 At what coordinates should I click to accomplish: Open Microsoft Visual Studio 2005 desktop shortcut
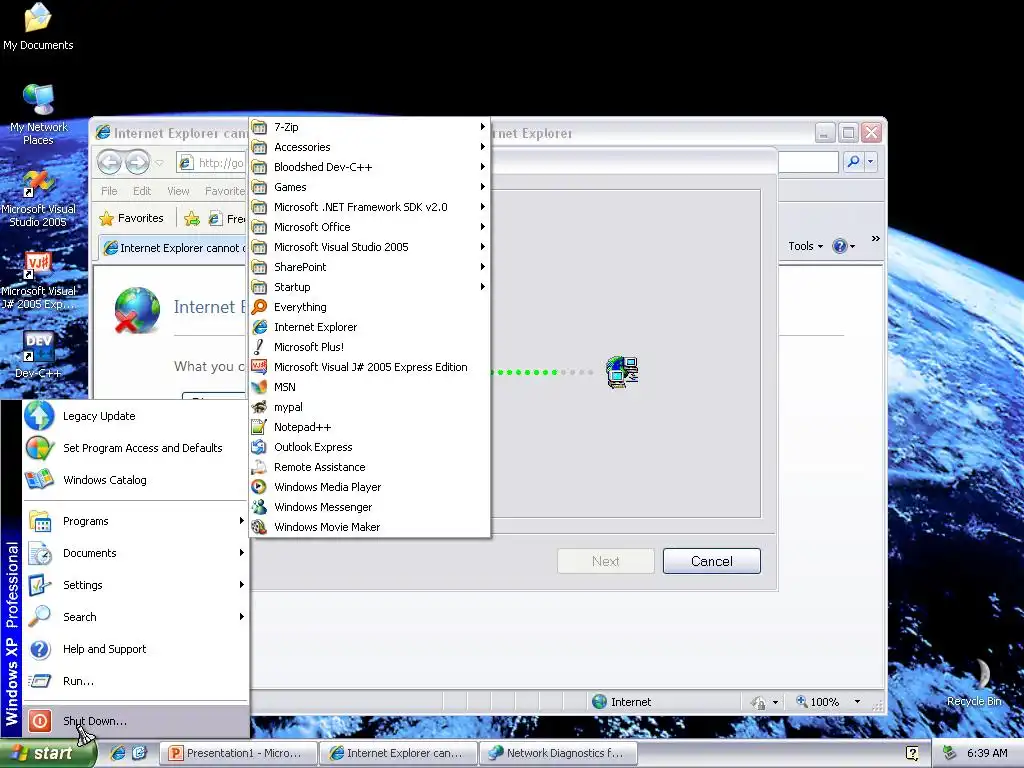38,199
